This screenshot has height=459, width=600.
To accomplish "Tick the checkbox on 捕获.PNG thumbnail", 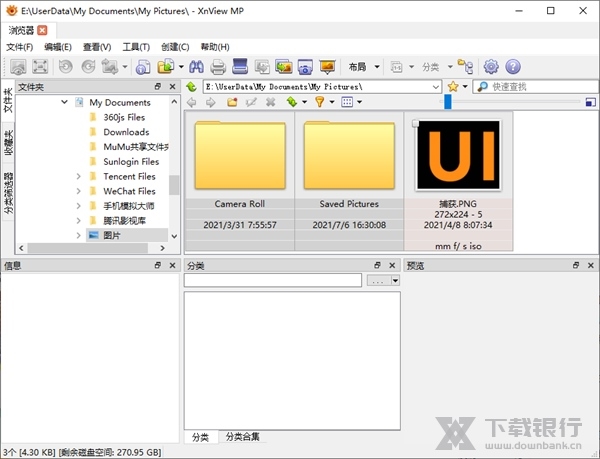I will click(x=415, y=123).
